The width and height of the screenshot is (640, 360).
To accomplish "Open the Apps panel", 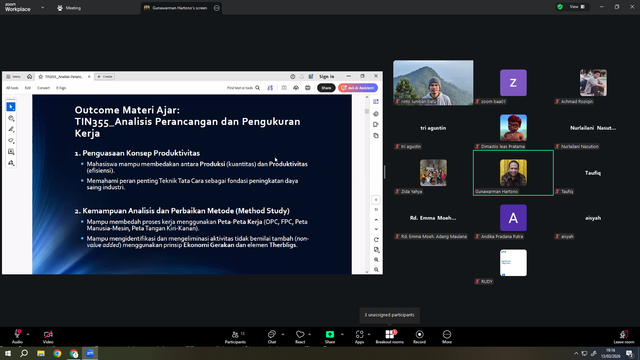I will pos(359,337).
